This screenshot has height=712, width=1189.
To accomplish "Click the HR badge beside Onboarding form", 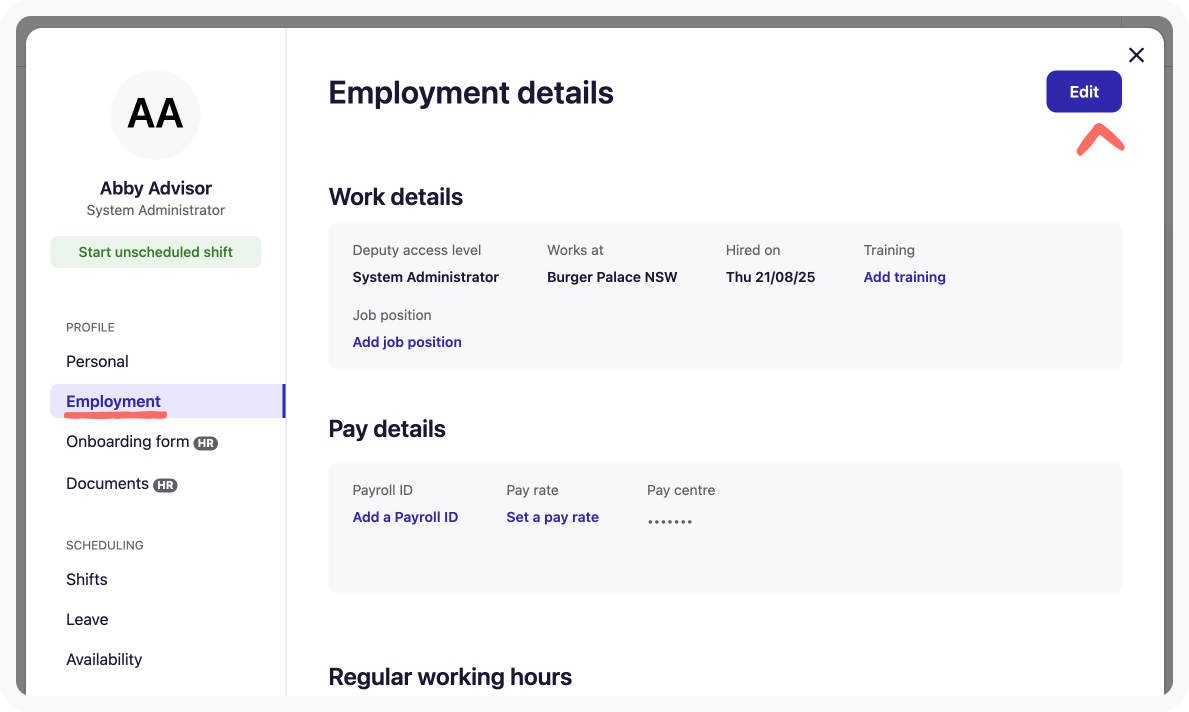I will point(206,443).
